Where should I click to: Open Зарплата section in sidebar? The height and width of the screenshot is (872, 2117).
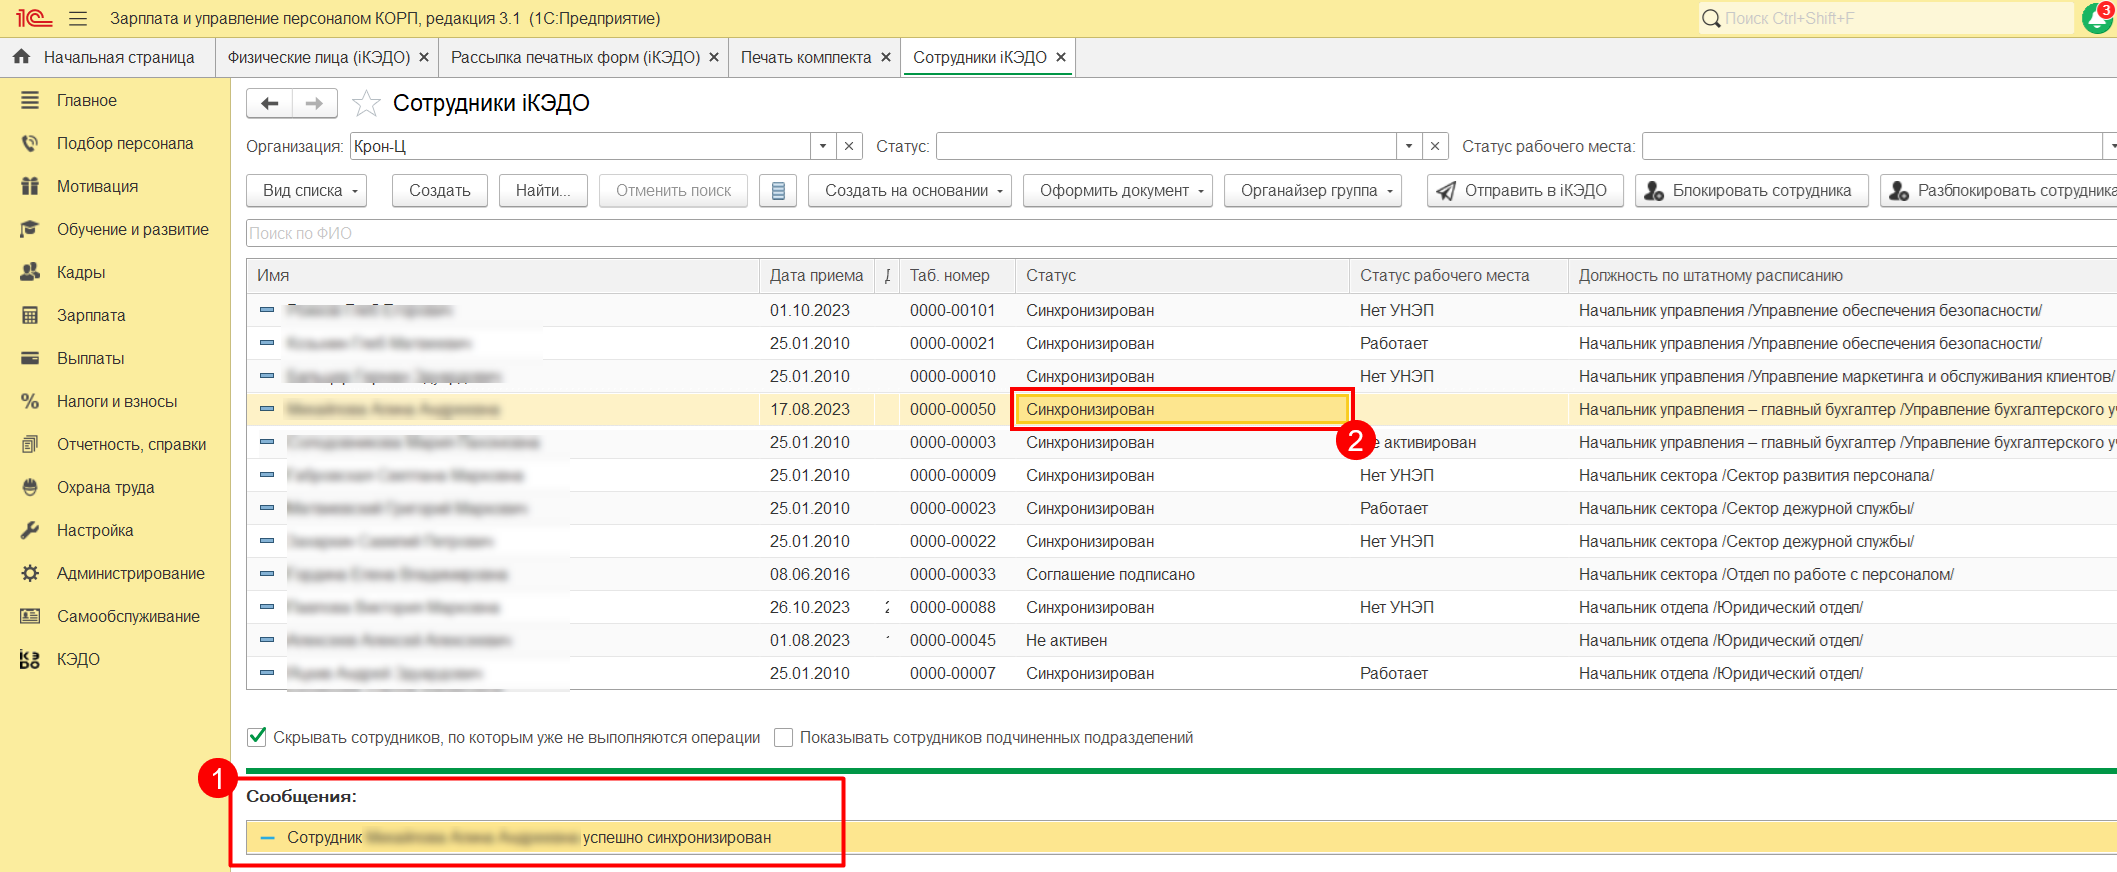[91, 315]
